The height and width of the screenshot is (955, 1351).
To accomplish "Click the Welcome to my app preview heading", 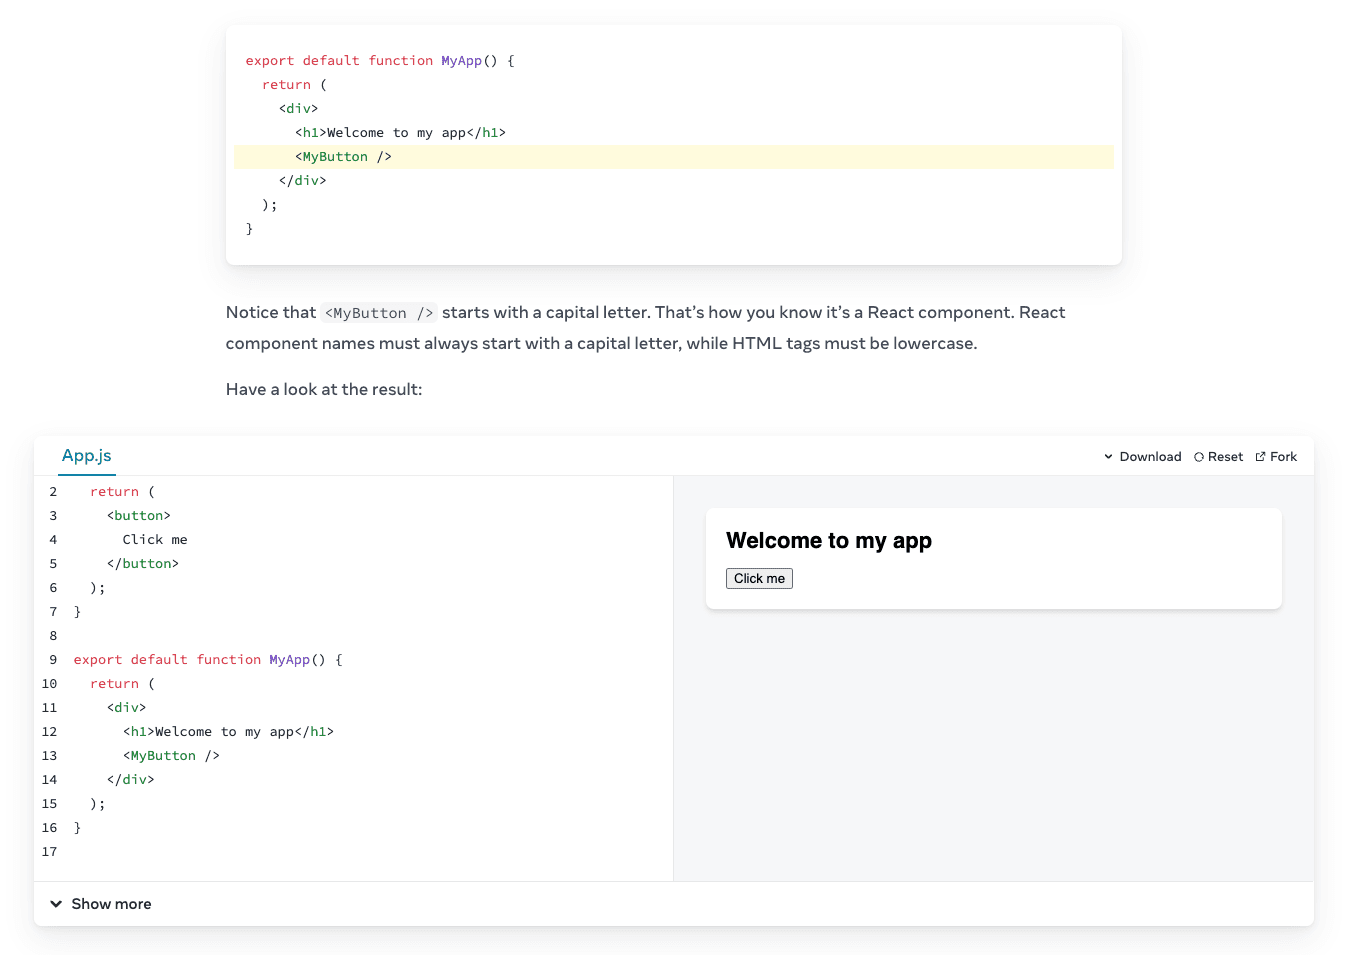I will pyautogui.click(x=828, y=541).
